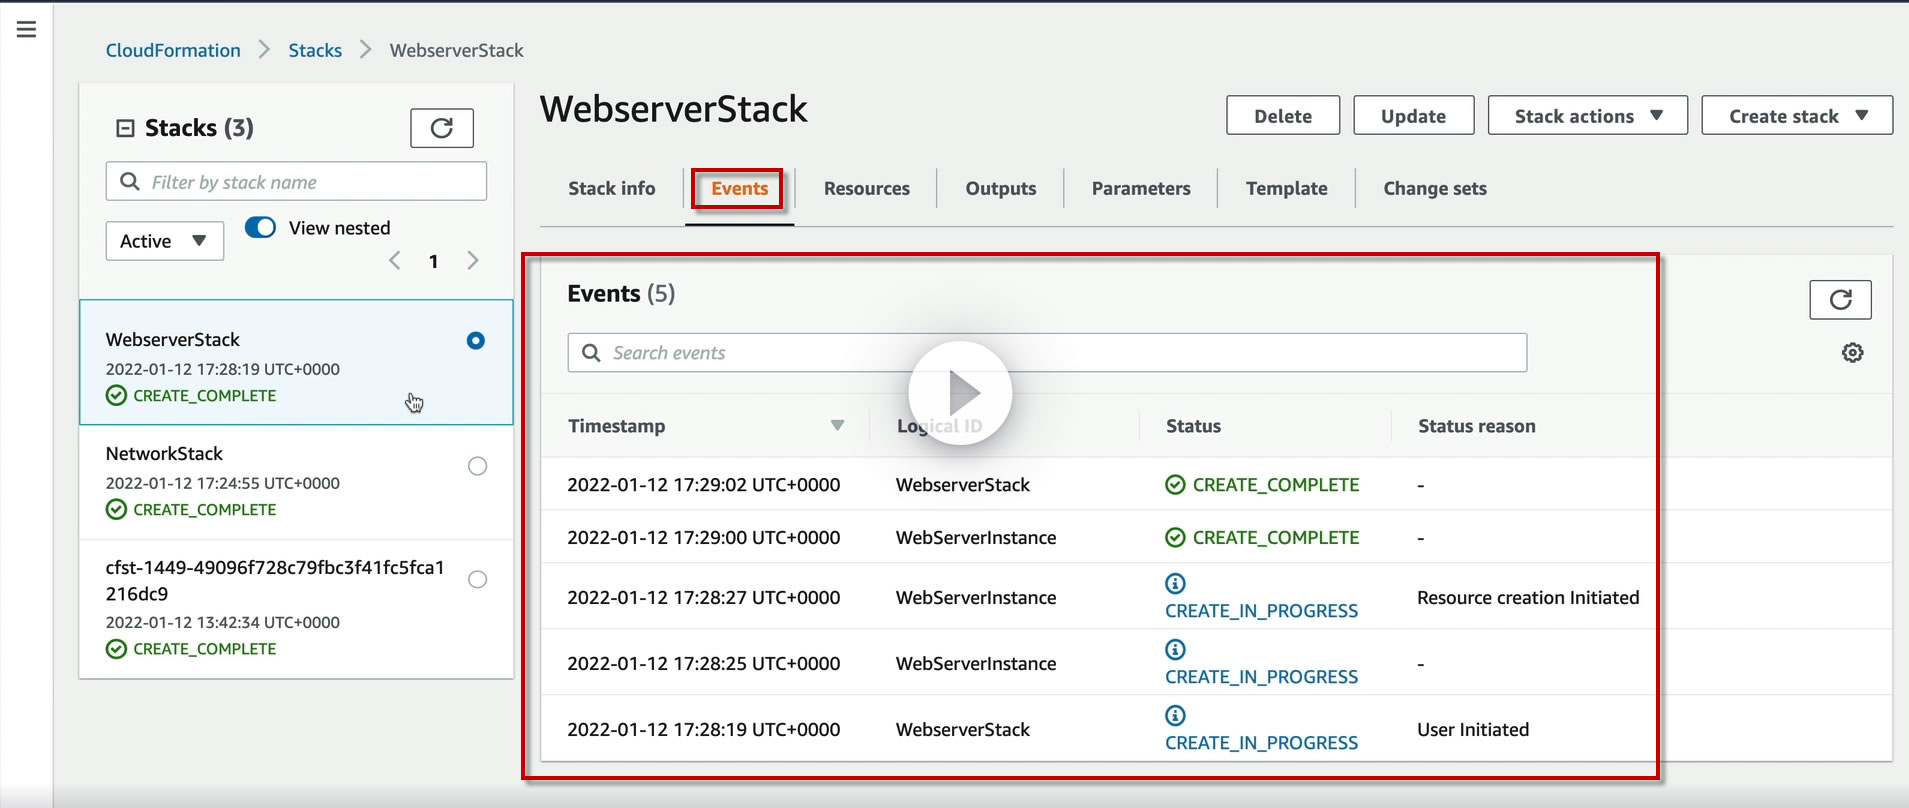Open NetworkStack in the stacks list

[x=164, y=454]
